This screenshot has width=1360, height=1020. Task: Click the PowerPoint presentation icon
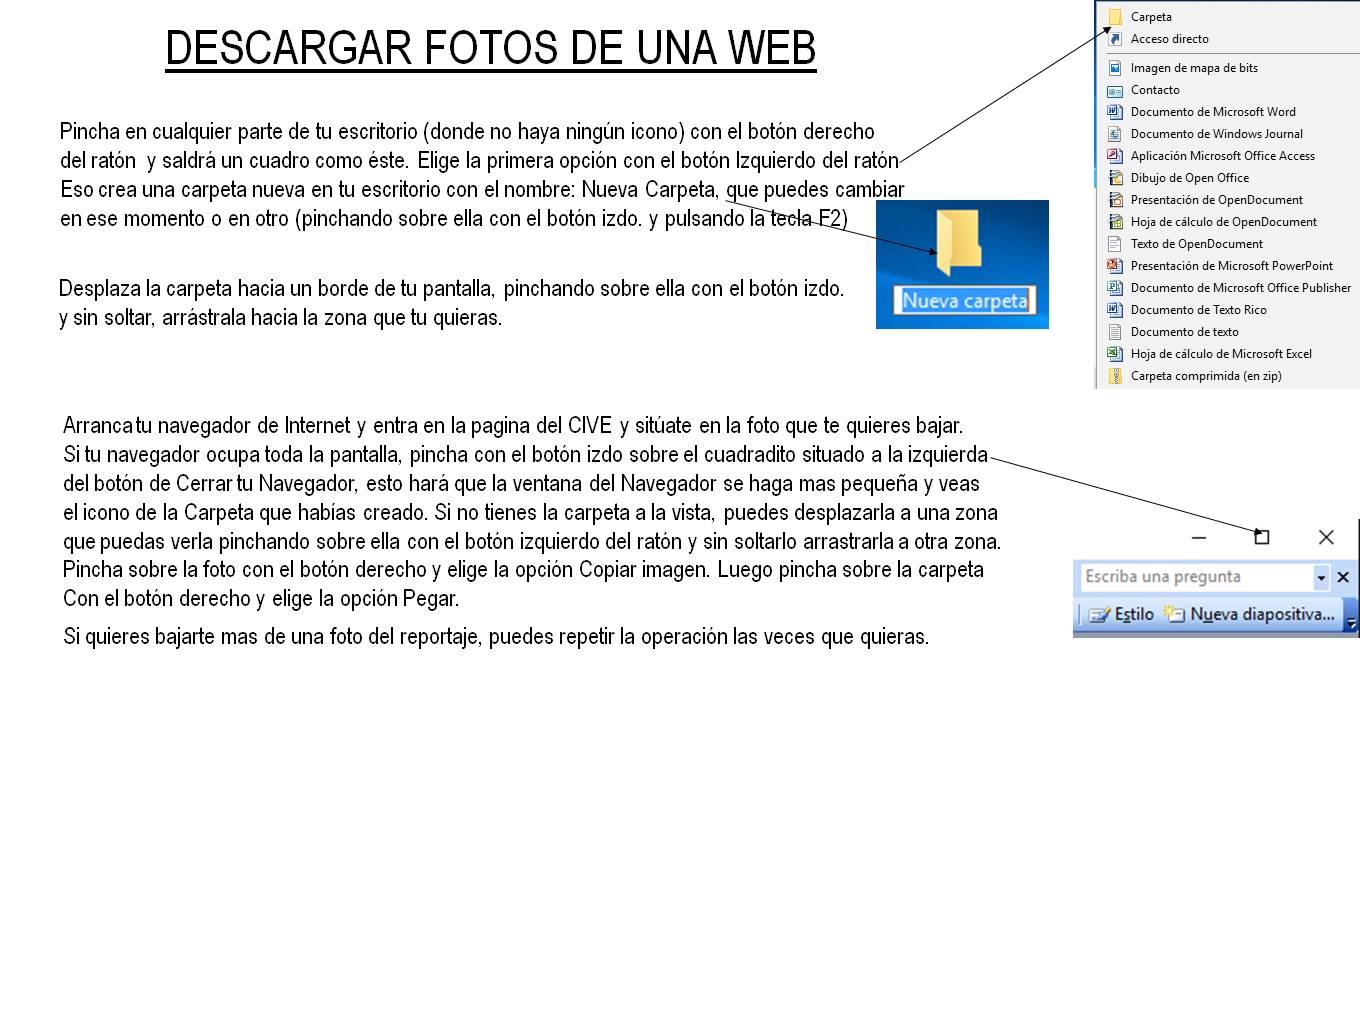(x=1115, y=266)
